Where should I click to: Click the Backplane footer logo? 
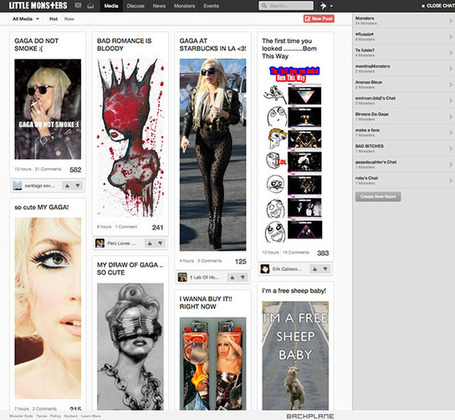(310, 416)
